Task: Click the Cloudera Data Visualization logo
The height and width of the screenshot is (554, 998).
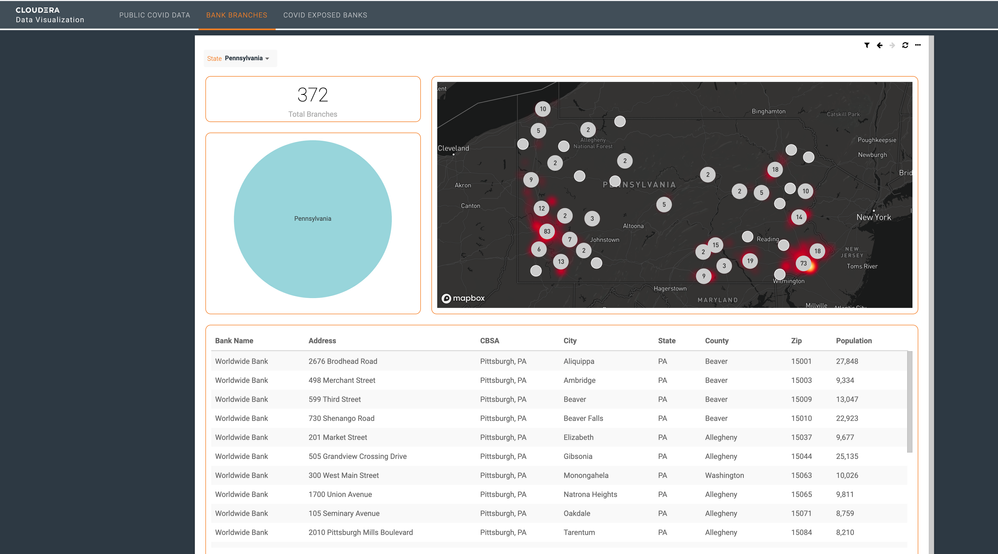Action: [50, 15]
